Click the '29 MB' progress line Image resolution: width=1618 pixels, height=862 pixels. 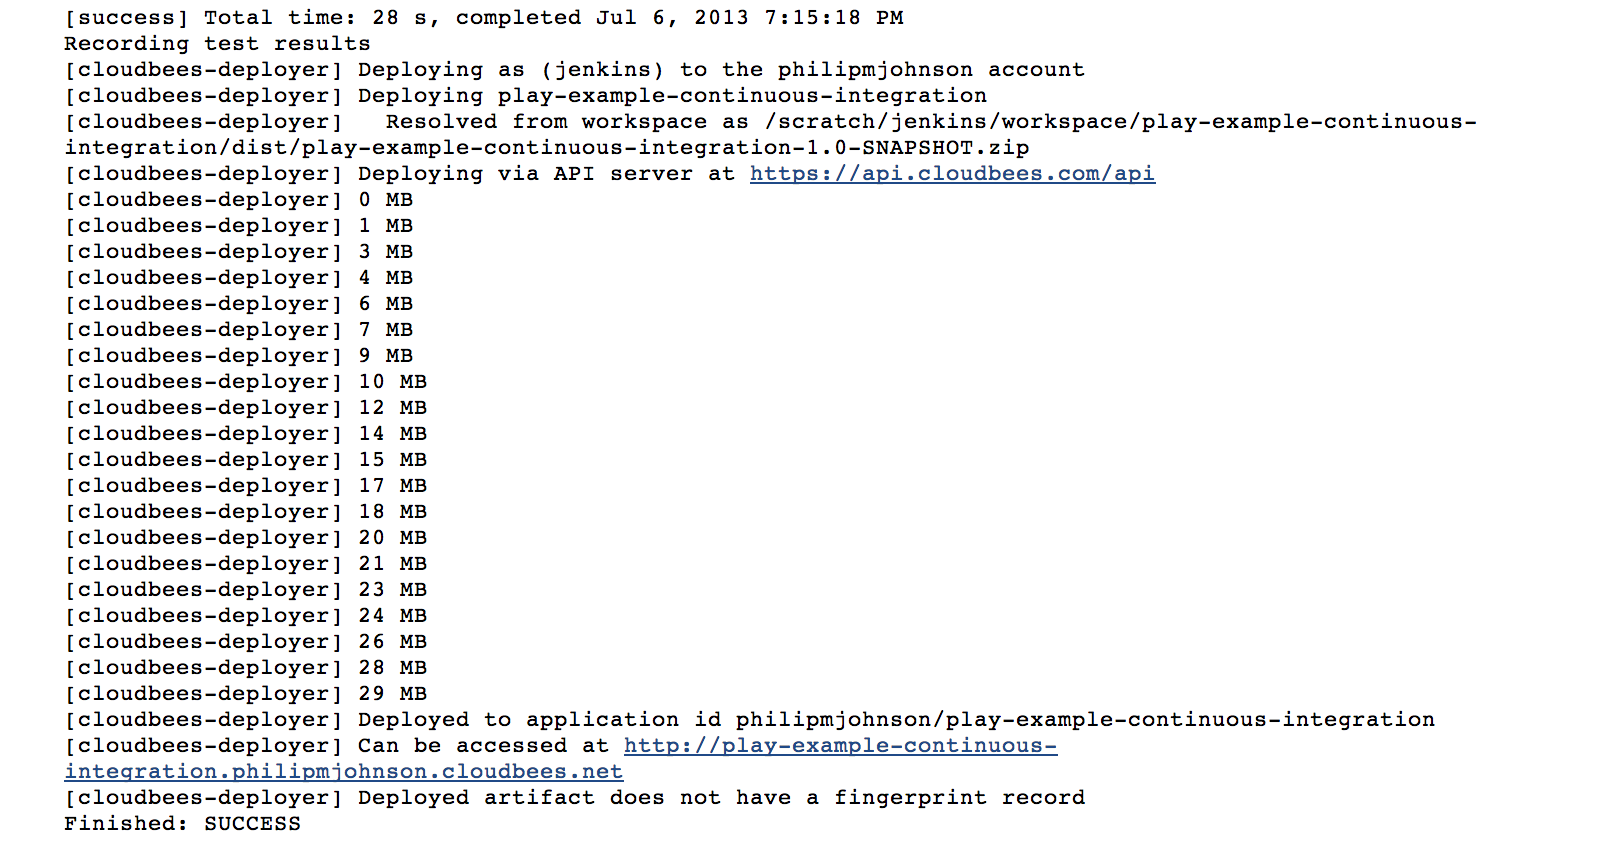click(x=246, y=694)
